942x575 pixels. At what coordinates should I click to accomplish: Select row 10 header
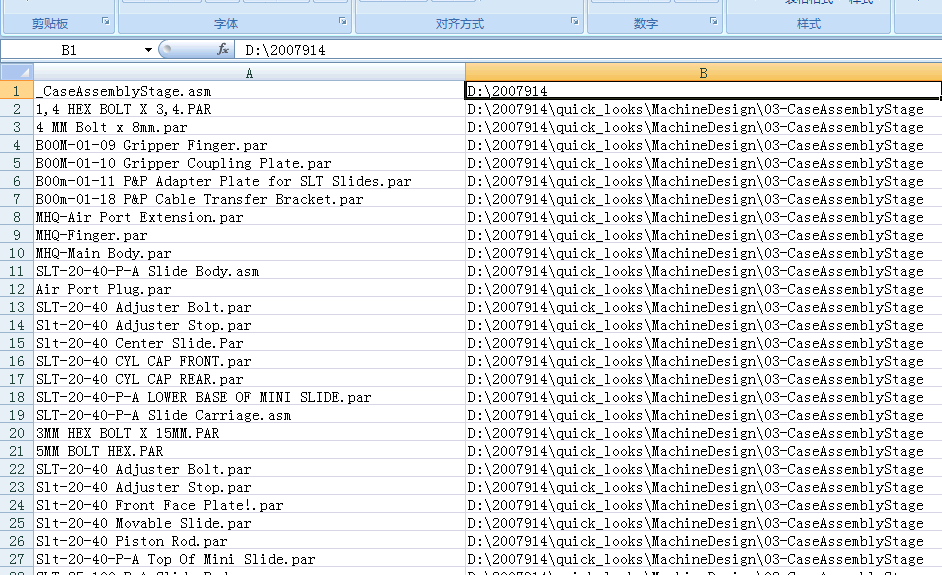17,253
